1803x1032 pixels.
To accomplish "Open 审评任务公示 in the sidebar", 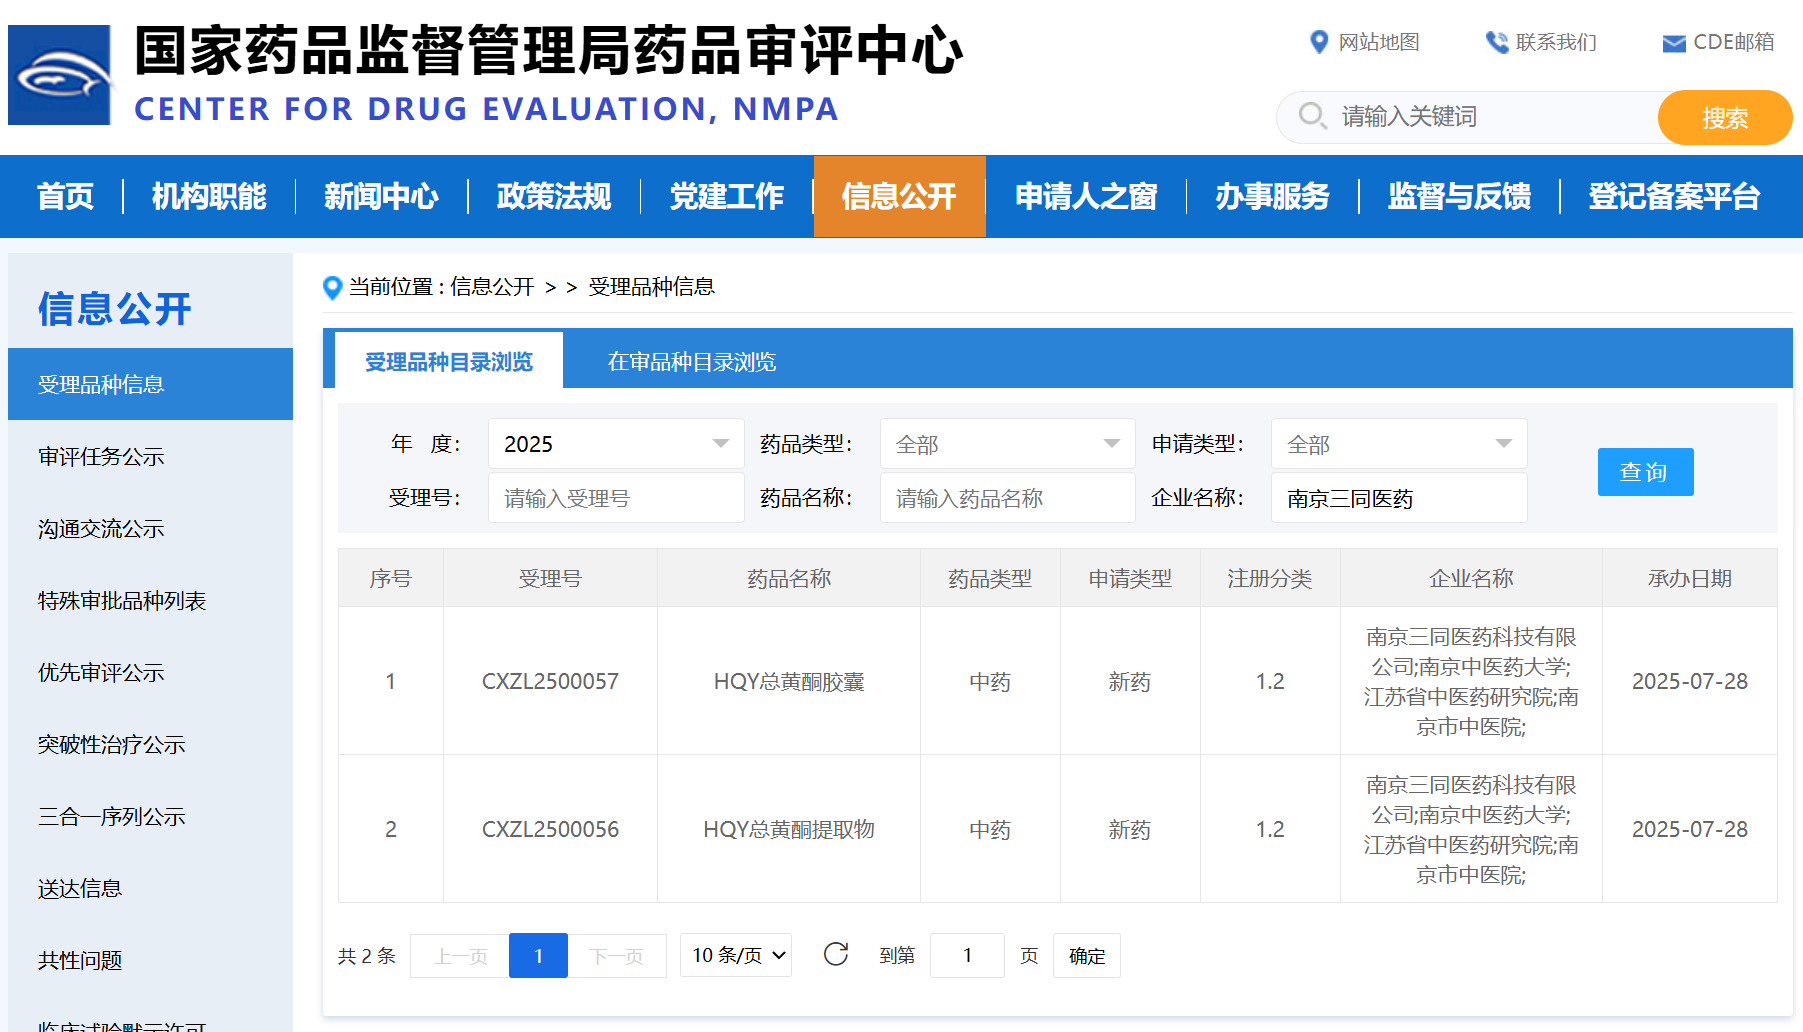I will point(101,457).
